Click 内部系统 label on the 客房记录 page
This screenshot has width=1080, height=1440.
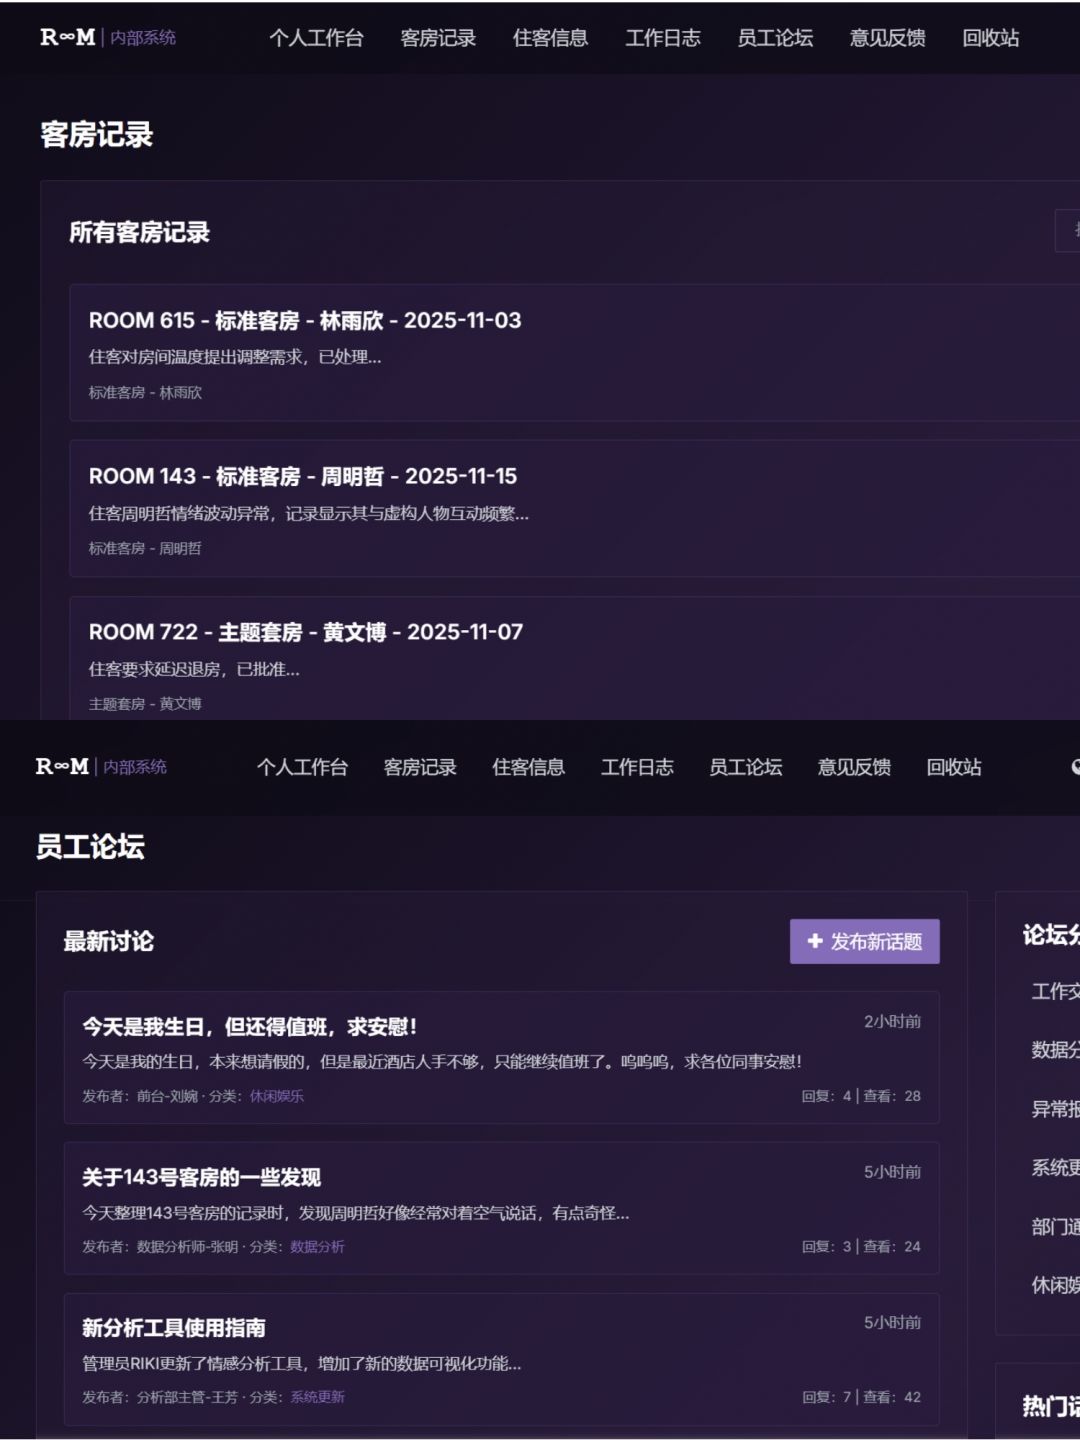pyautogui.click(x=143, y=37)
